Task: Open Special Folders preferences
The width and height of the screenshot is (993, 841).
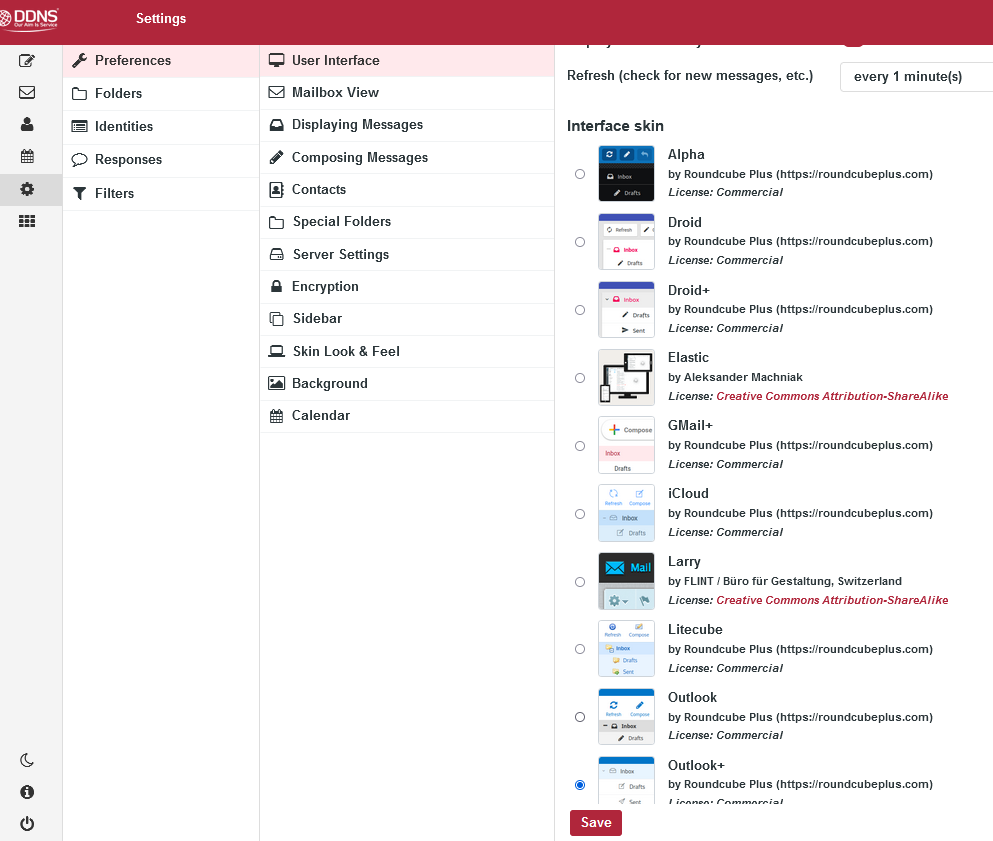Action: [x=407, y=222]
